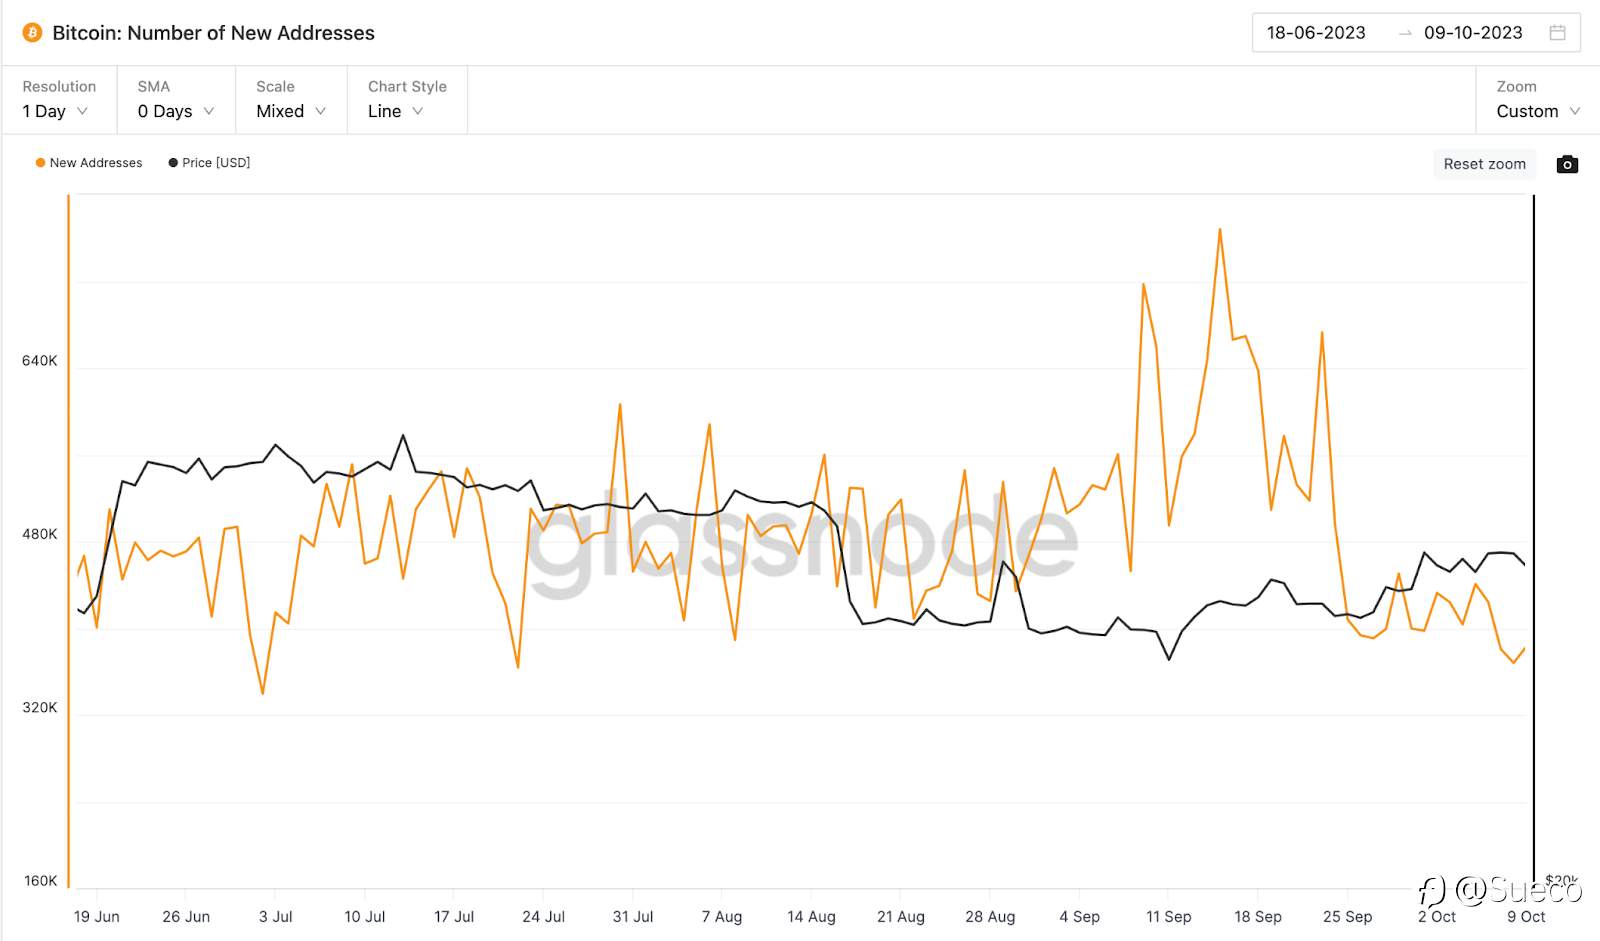Screen dimensions: 1600x941
Task: Click the 24 Jul x-axis label
Action: pos(543,917)
